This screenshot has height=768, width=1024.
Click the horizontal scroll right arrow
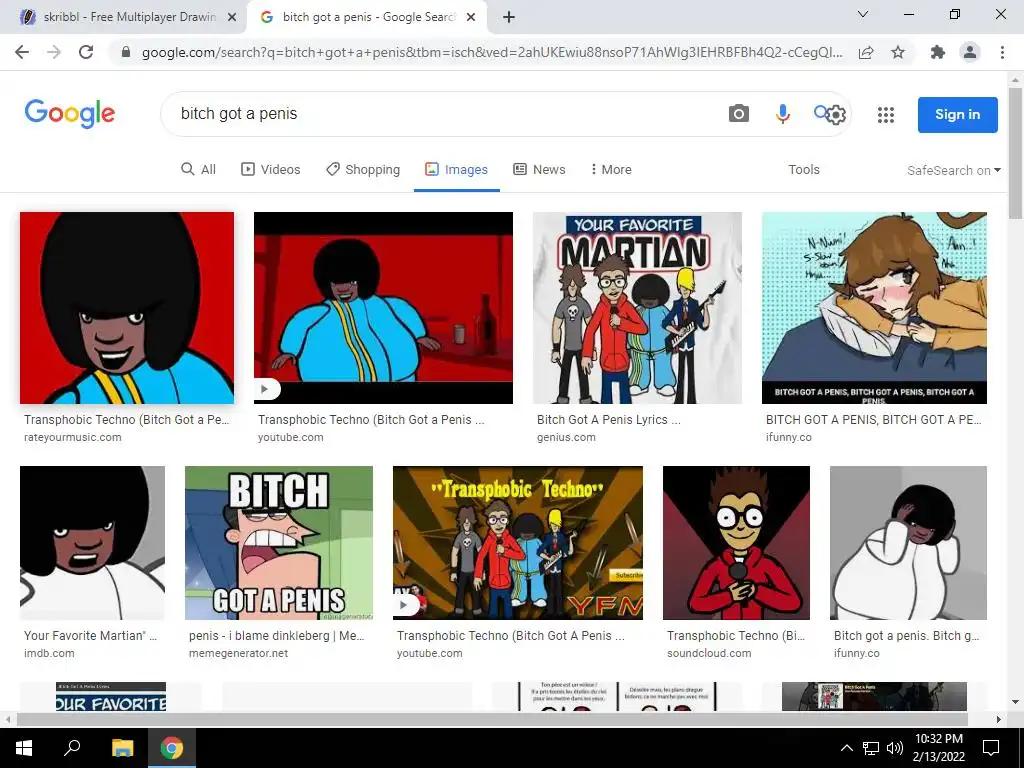[x=999, y=719]
